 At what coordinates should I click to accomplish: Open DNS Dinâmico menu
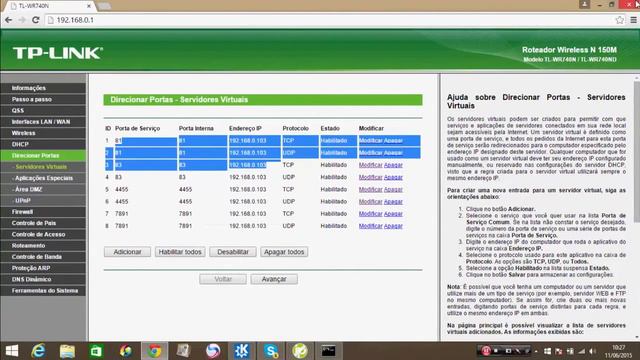(x=43, y=279)
